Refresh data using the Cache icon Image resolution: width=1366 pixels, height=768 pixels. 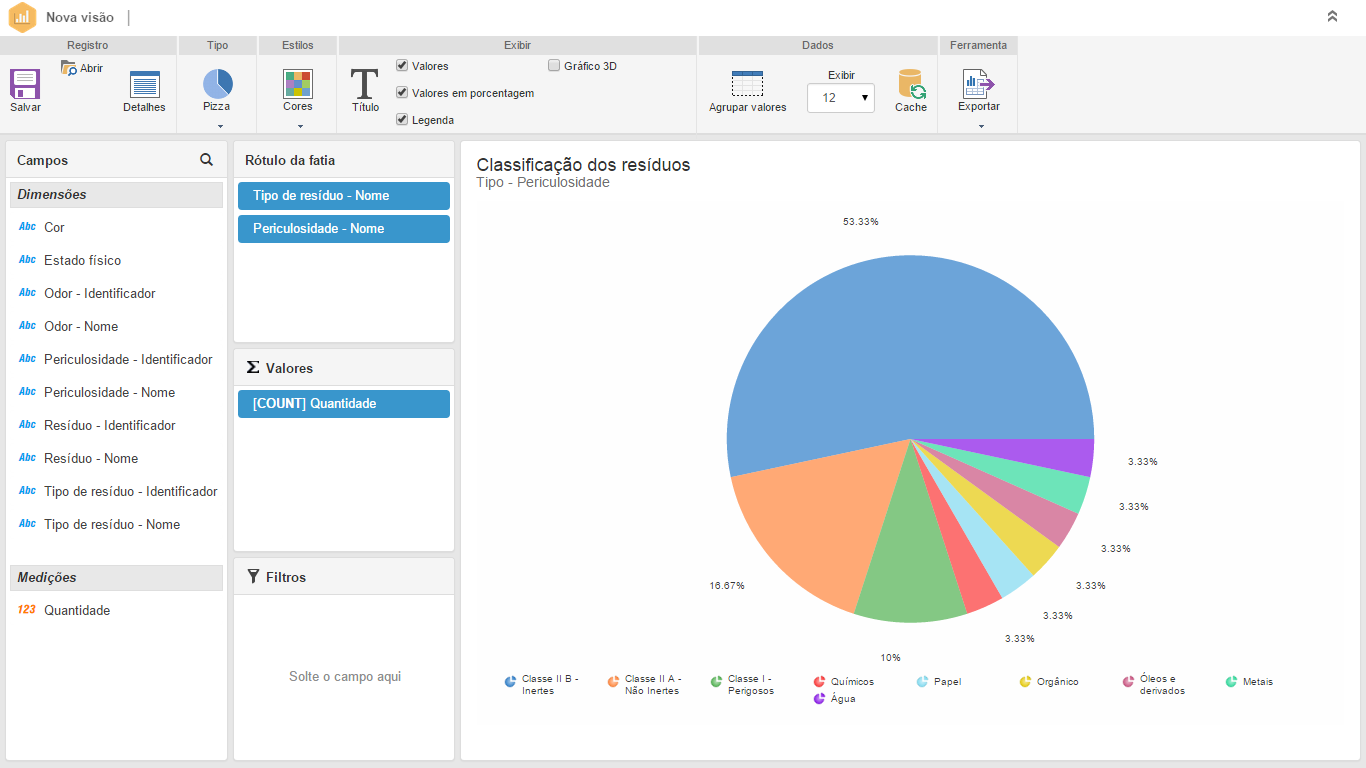click(x=911, y=84)
